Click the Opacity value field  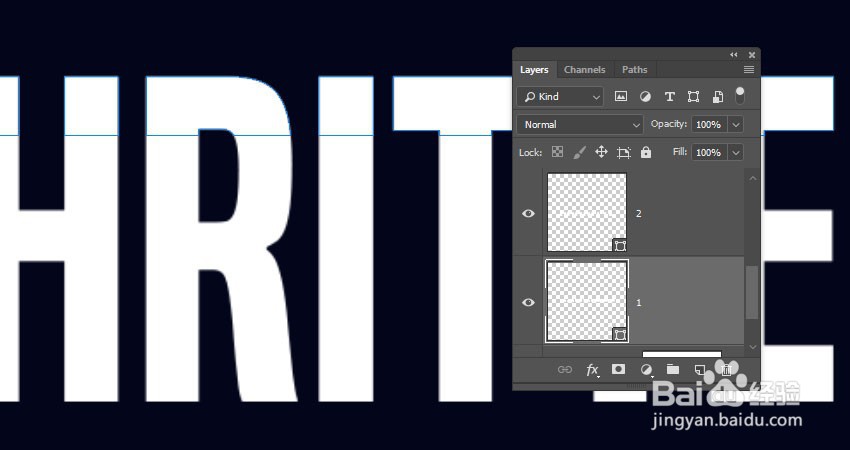pos(709,125)
